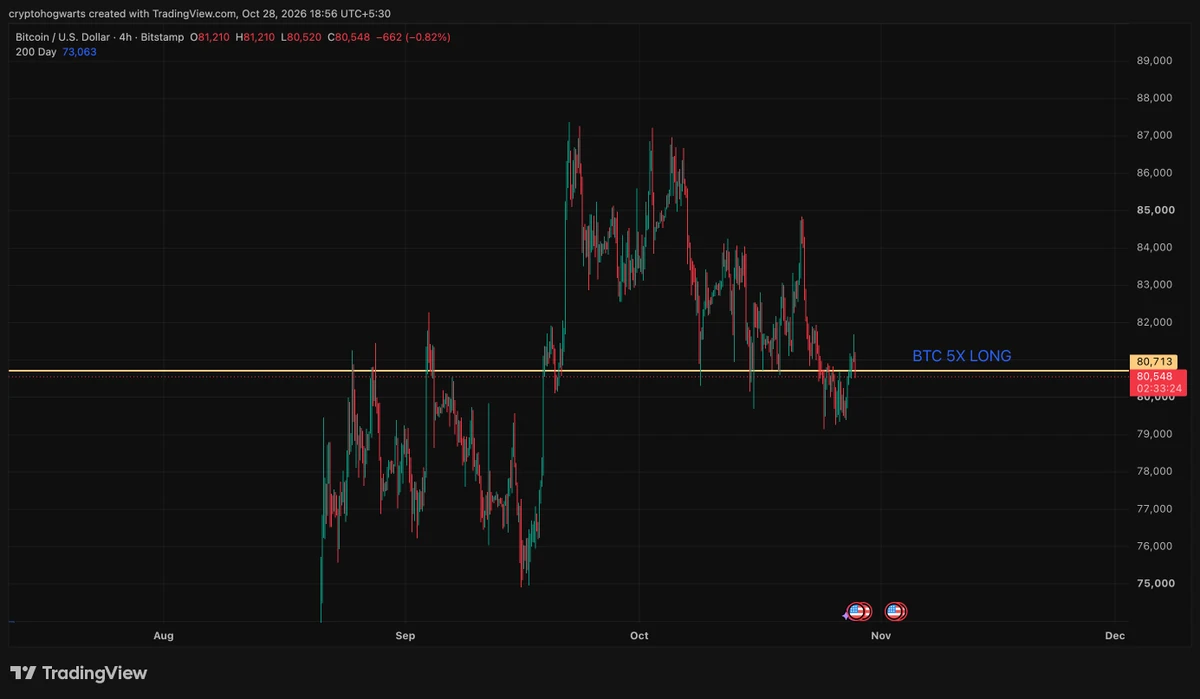Select the '200 Day' indicator label

[x=35, y=52]
